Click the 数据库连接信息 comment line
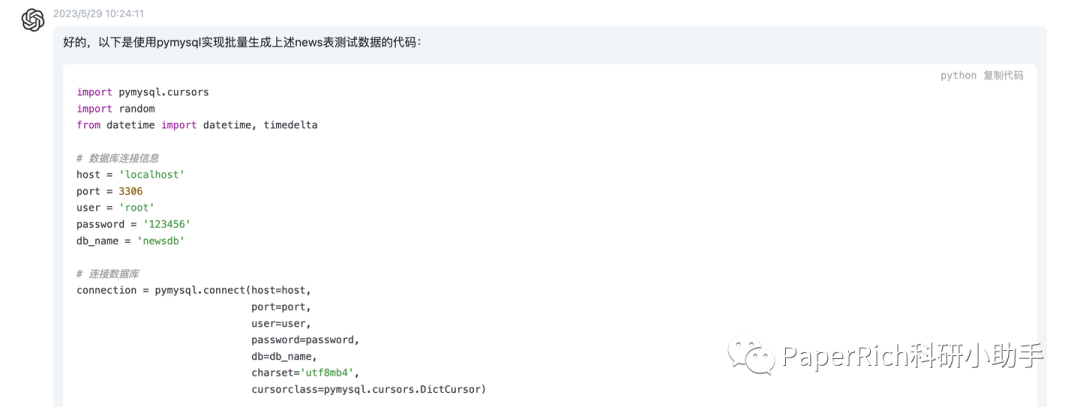Viewport: 1080px width, 407px height. pyautogui.click(x=117, y=158)
